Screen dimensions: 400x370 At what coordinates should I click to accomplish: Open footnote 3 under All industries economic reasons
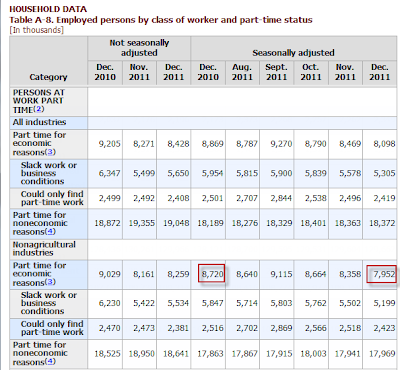[x=50, y=152]
